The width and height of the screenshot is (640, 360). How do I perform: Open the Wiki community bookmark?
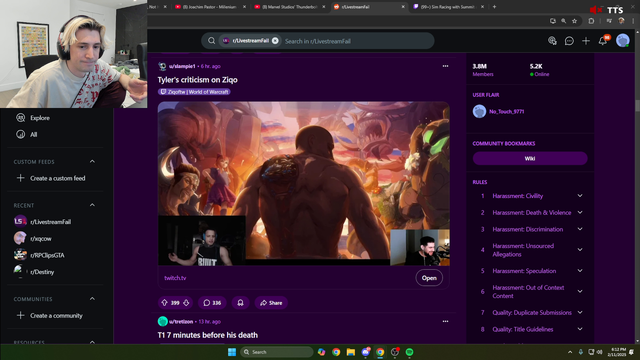click(x=530, y=158)
